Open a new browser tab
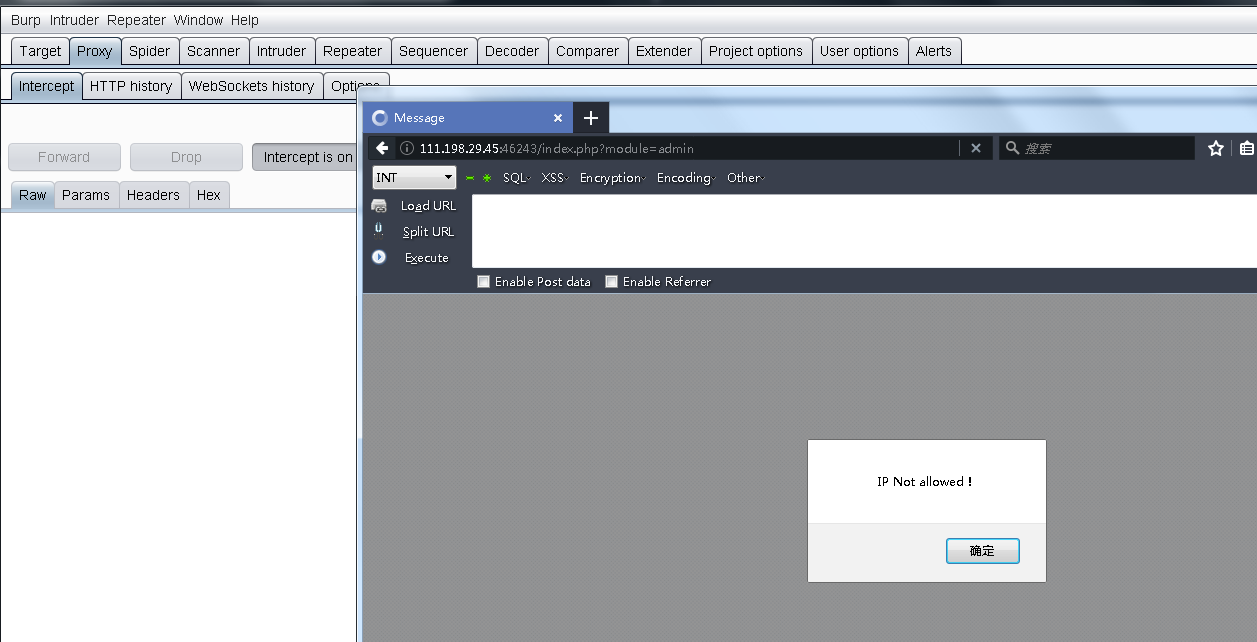This screenshot has height=642, width=1257. pos(591,118)
